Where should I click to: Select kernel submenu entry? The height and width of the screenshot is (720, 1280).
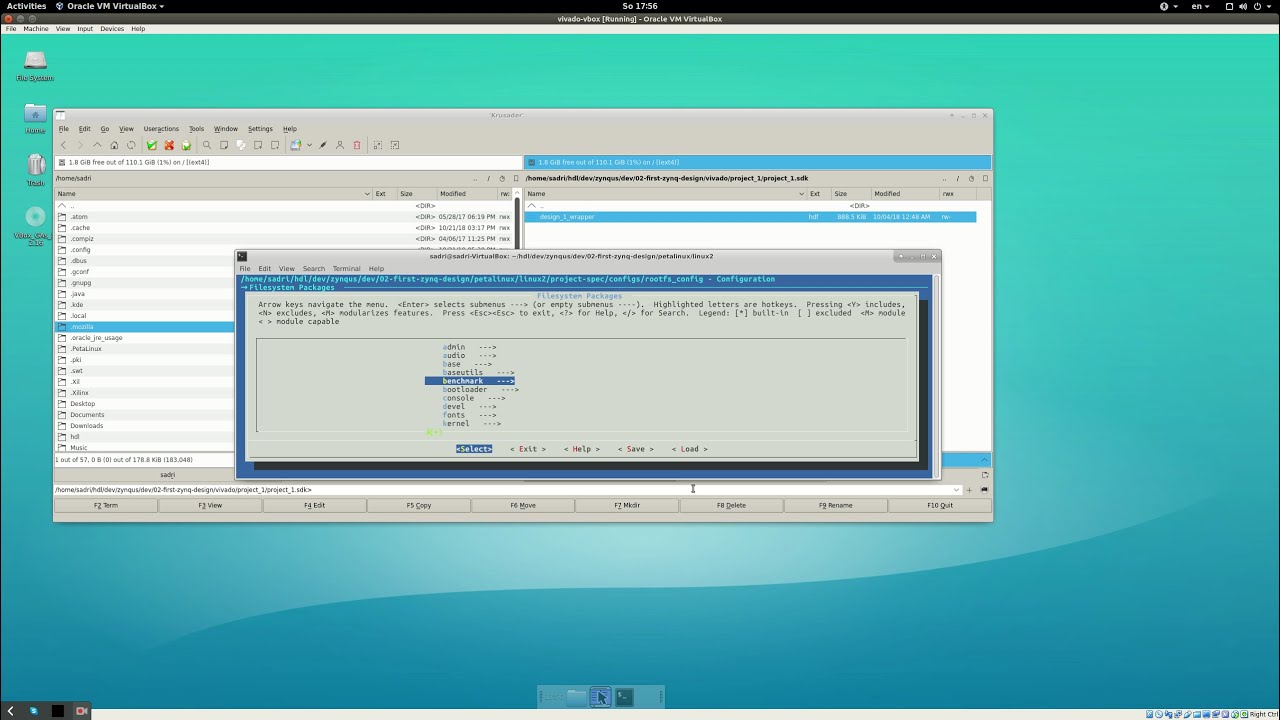click(471, 423)
